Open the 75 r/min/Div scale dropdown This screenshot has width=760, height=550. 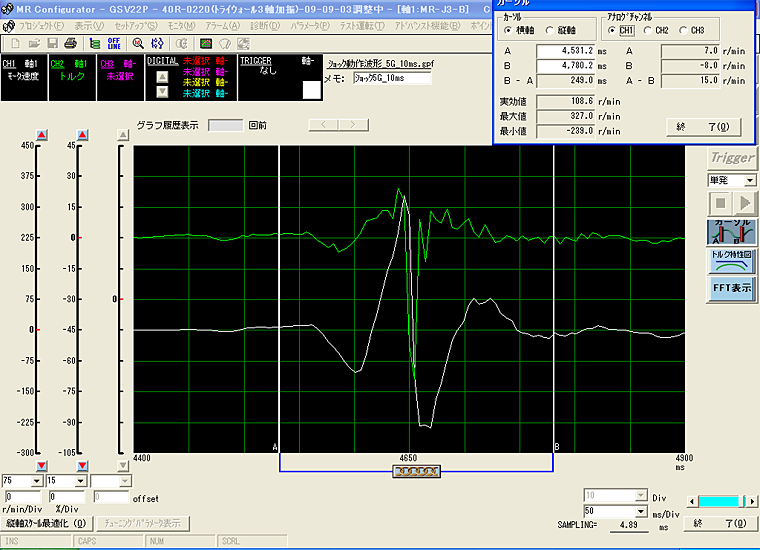(x=36, y=481)
